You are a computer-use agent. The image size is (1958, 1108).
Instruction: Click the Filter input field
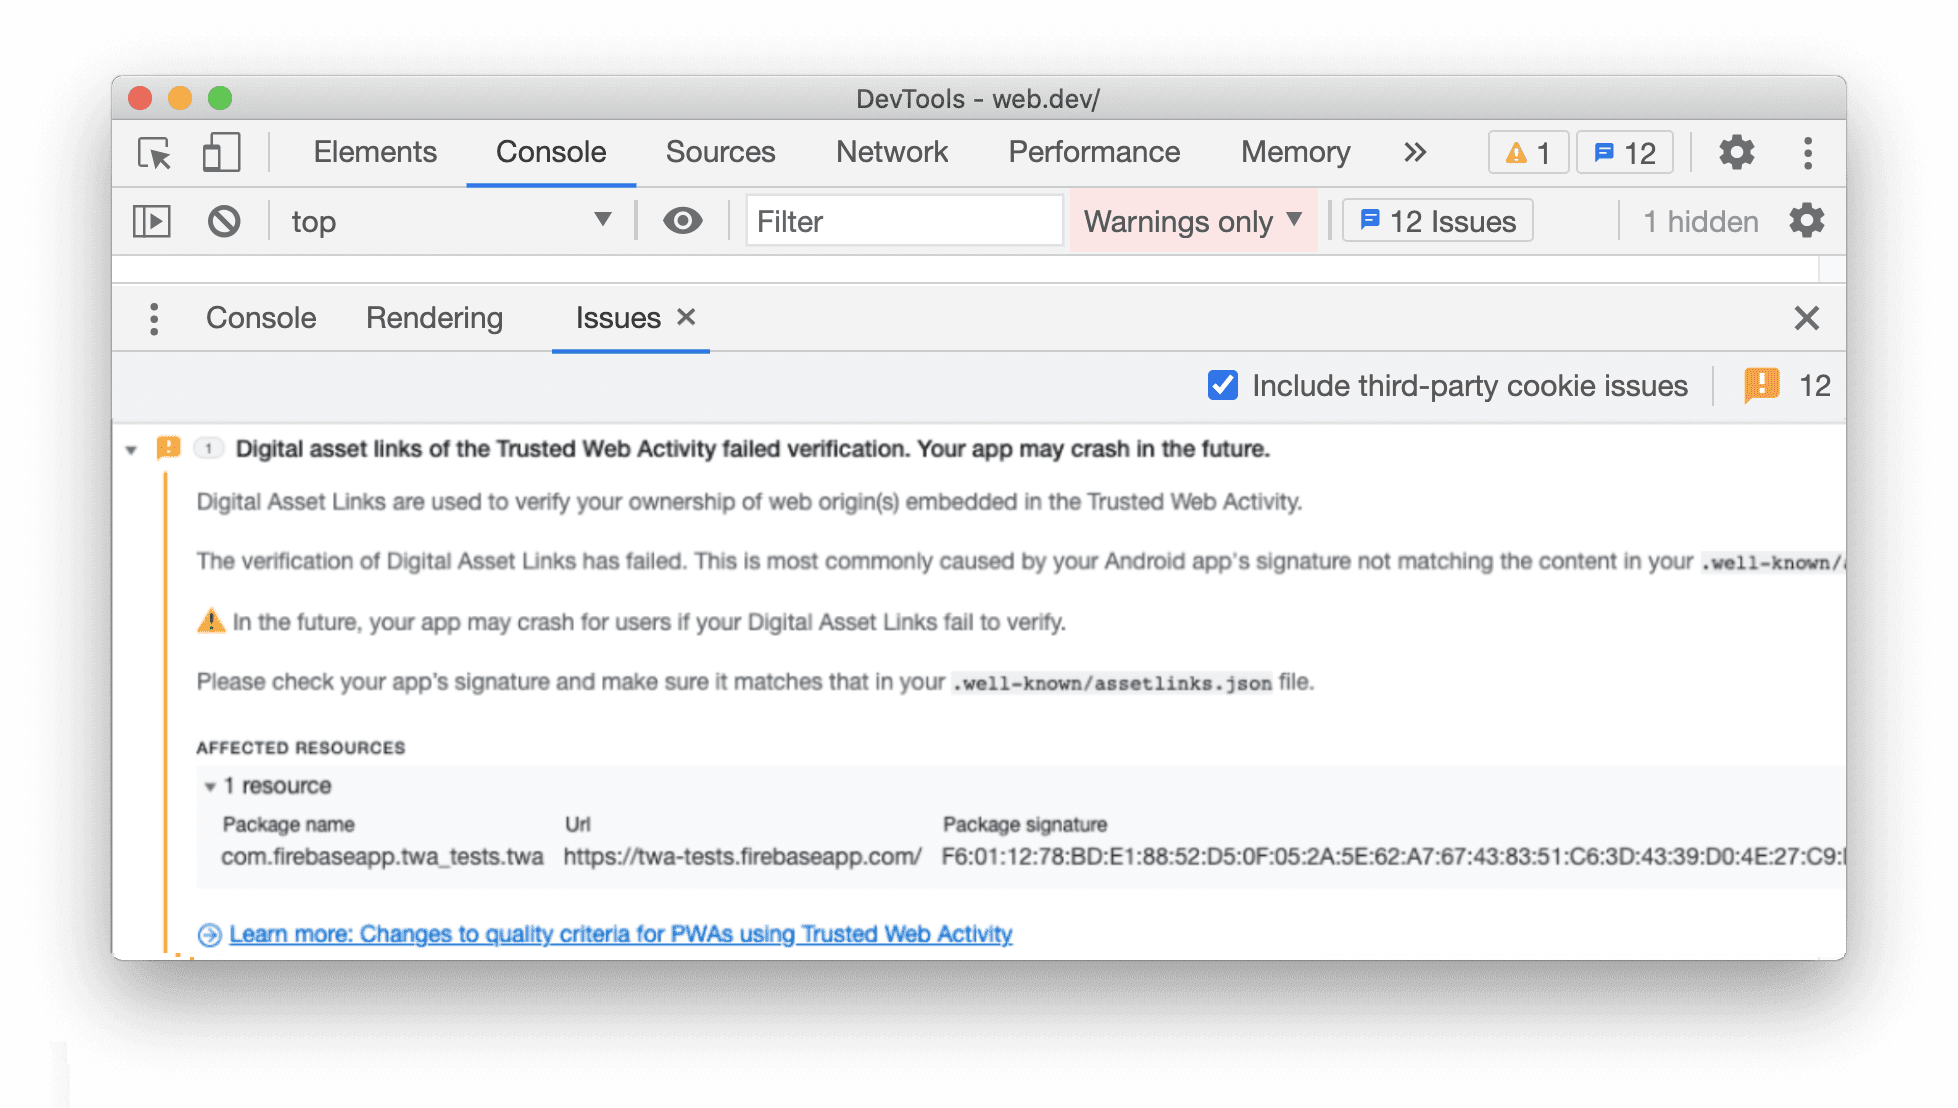point(902,219)
